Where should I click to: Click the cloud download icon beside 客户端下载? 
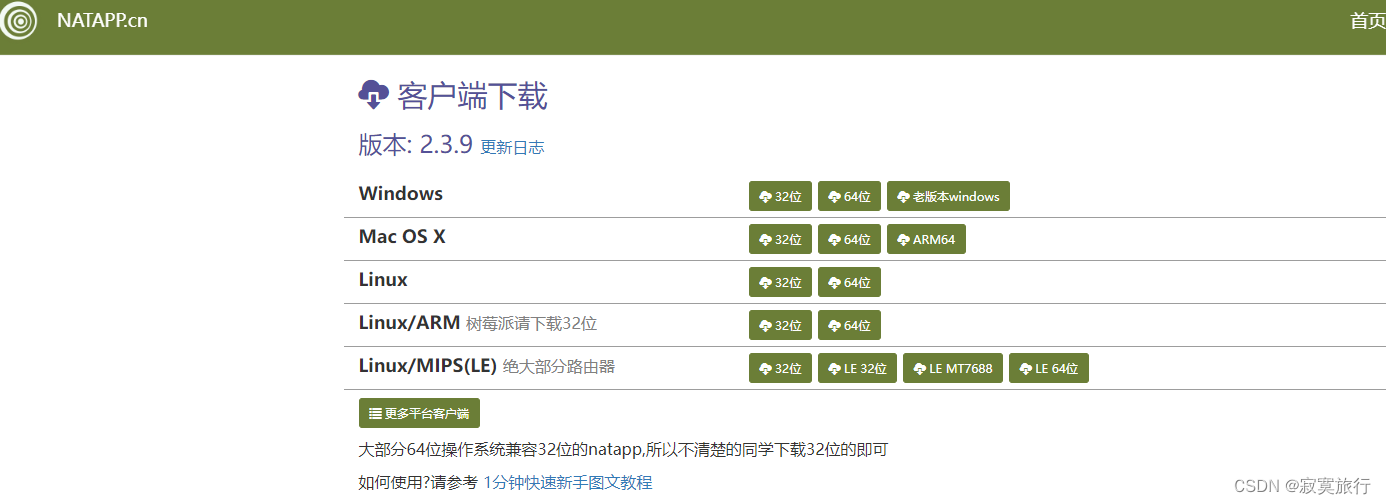[x=373, y=95]
